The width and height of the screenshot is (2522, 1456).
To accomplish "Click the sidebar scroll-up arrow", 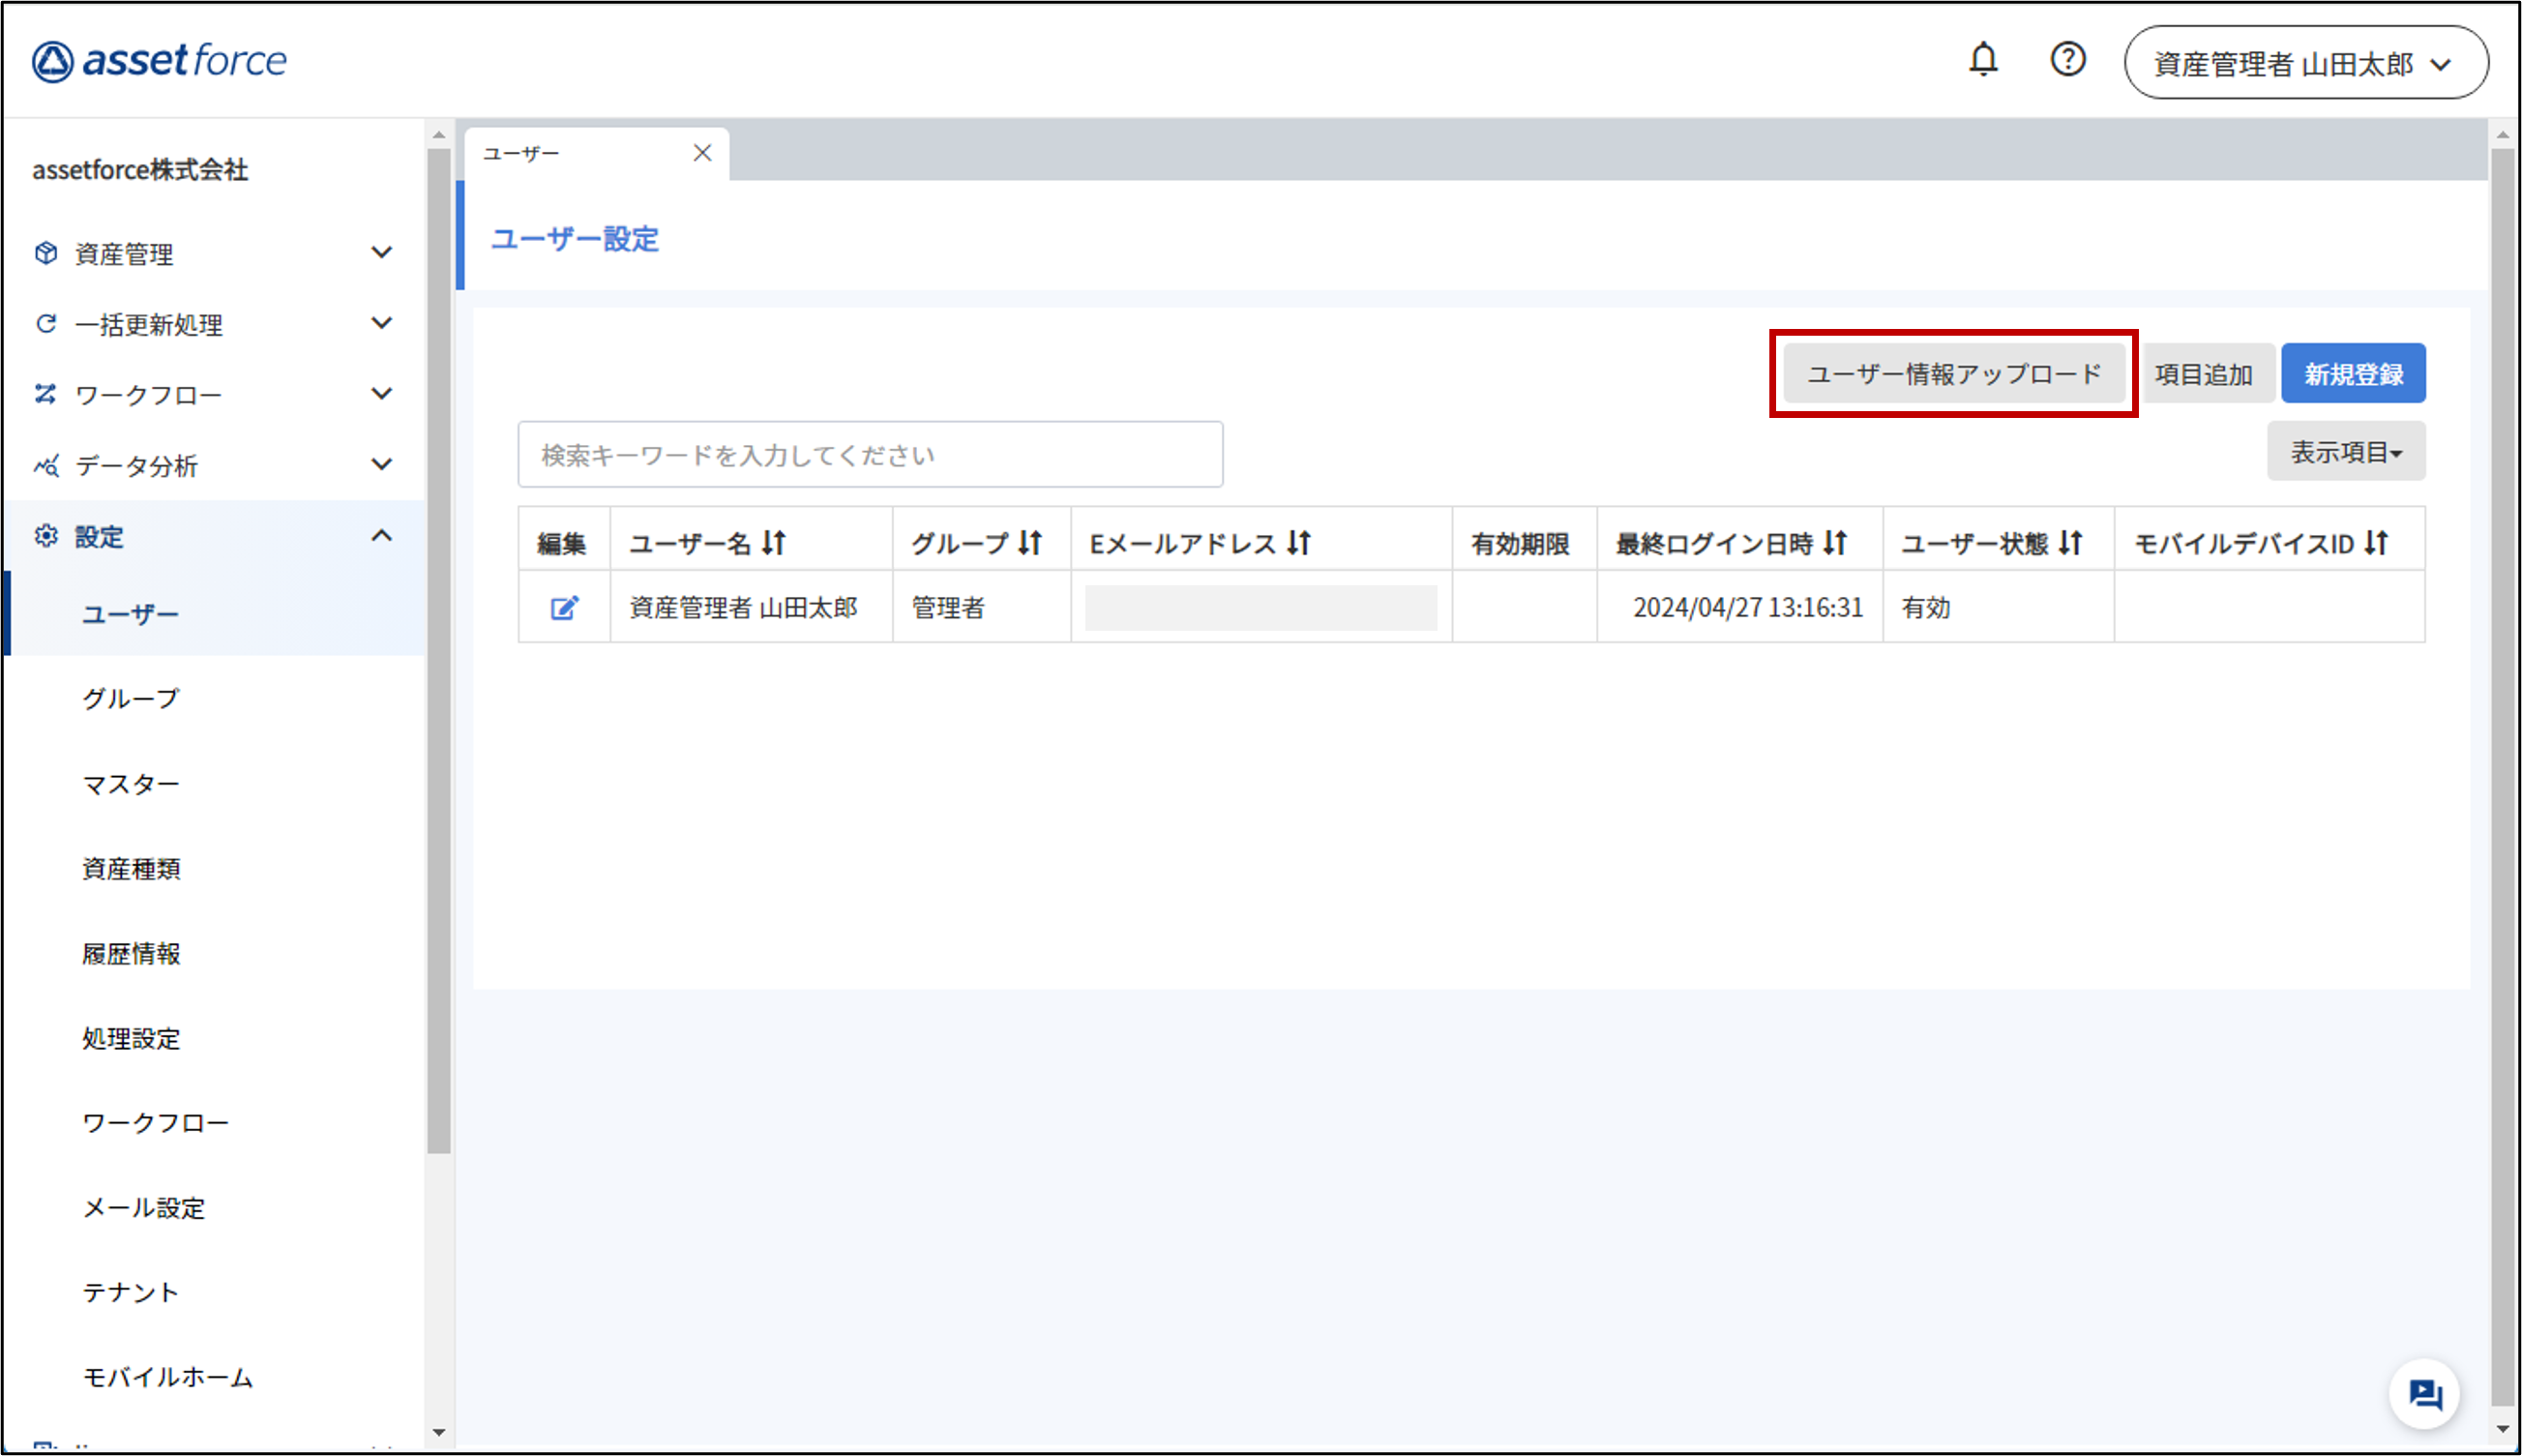I will (x=439, y=134).
